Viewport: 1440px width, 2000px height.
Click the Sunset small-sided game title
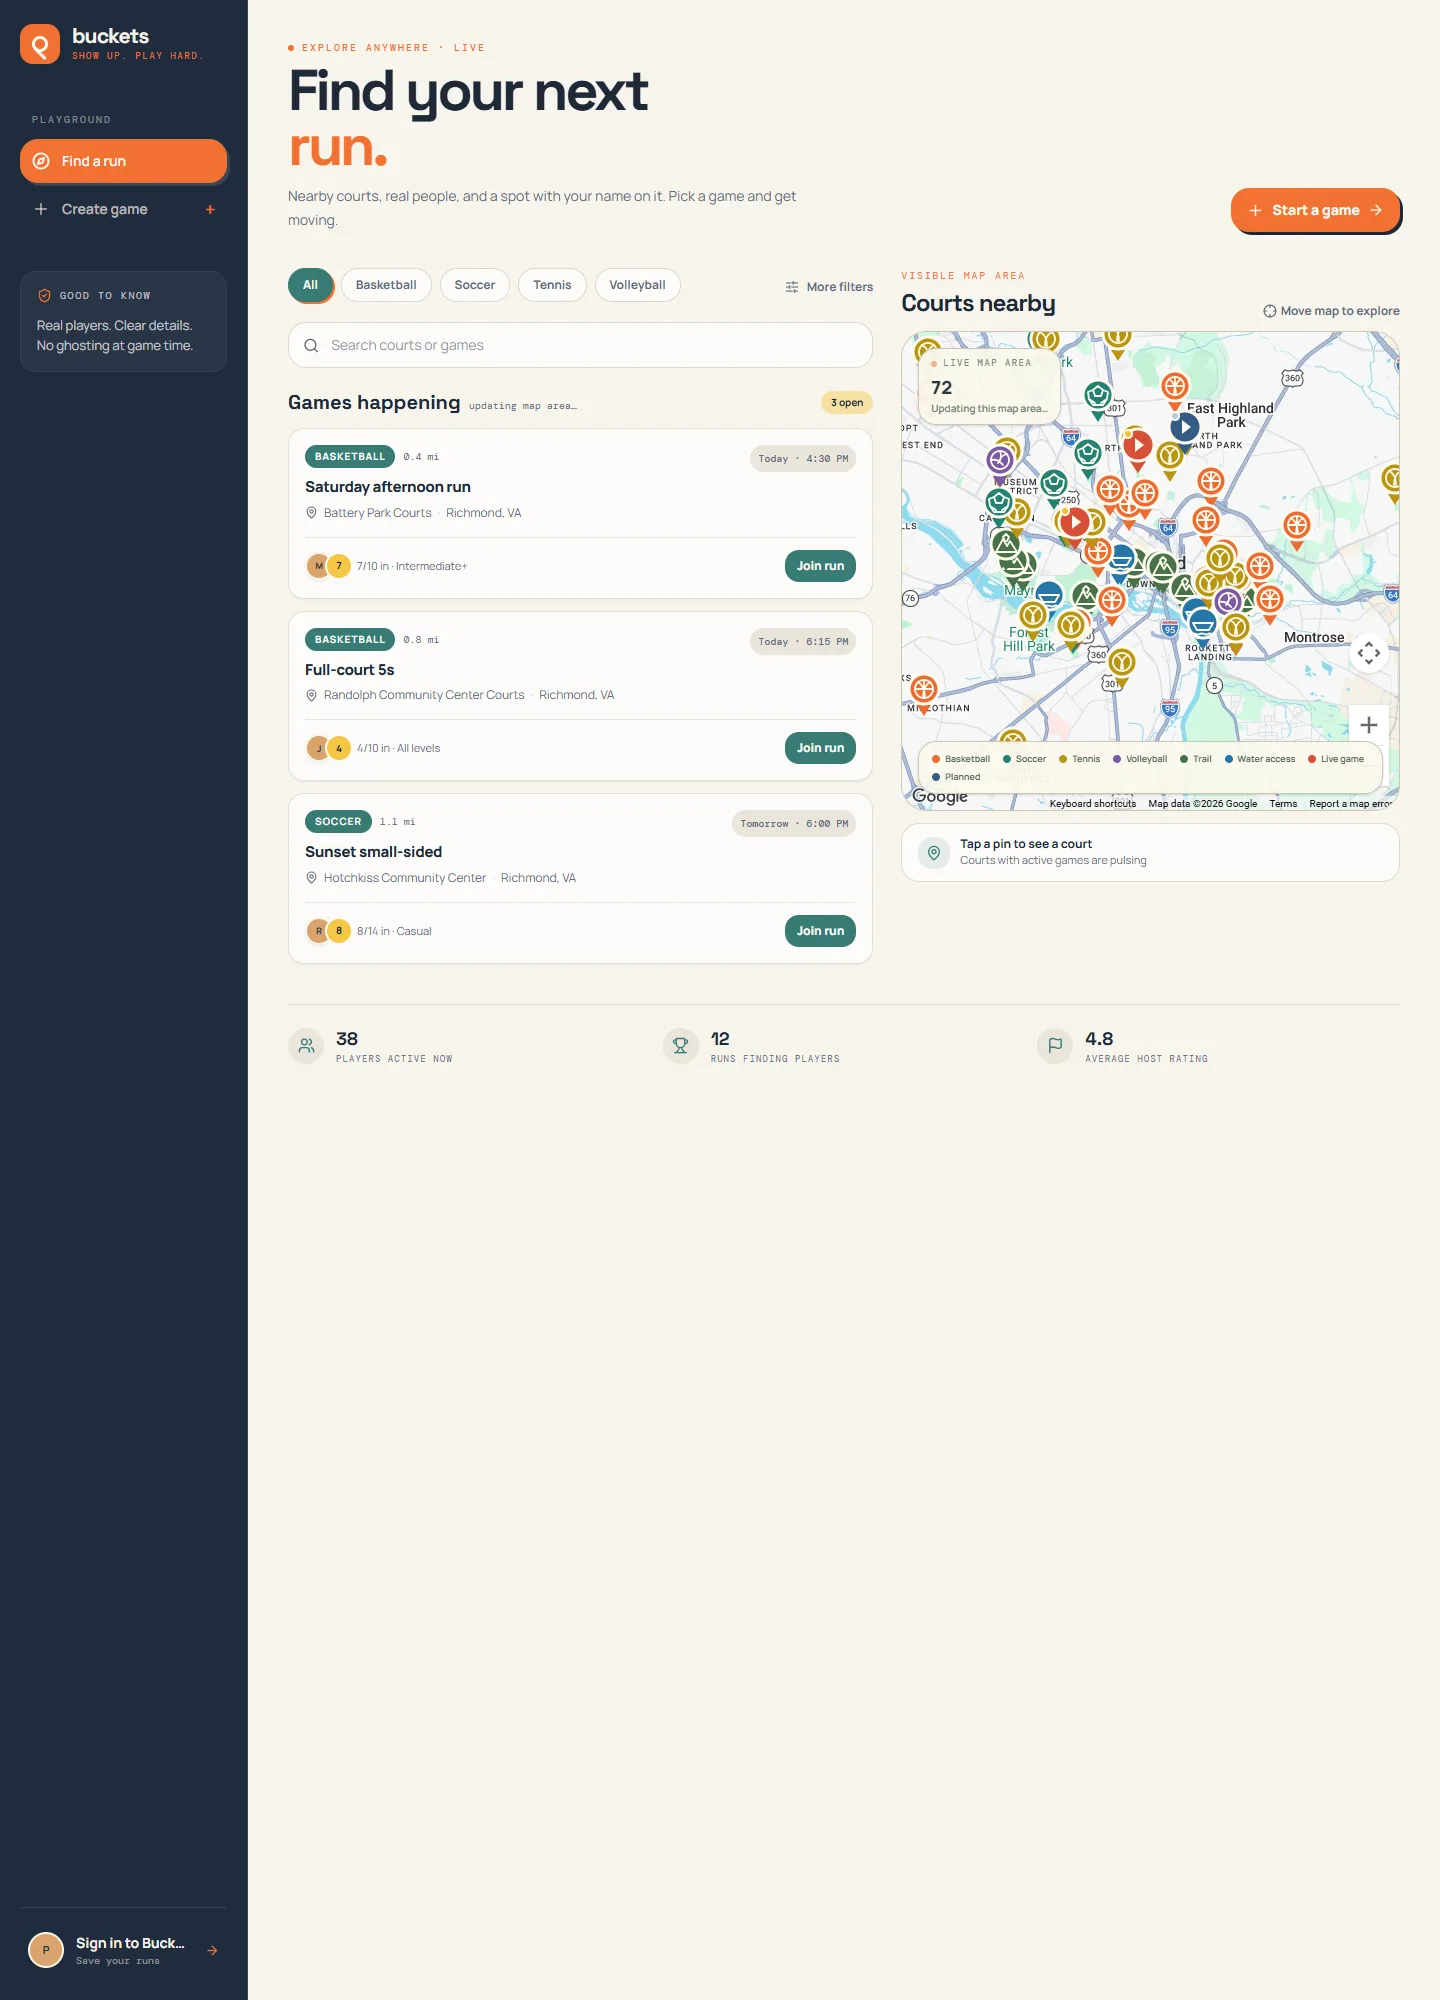click(x=373, y=852)
